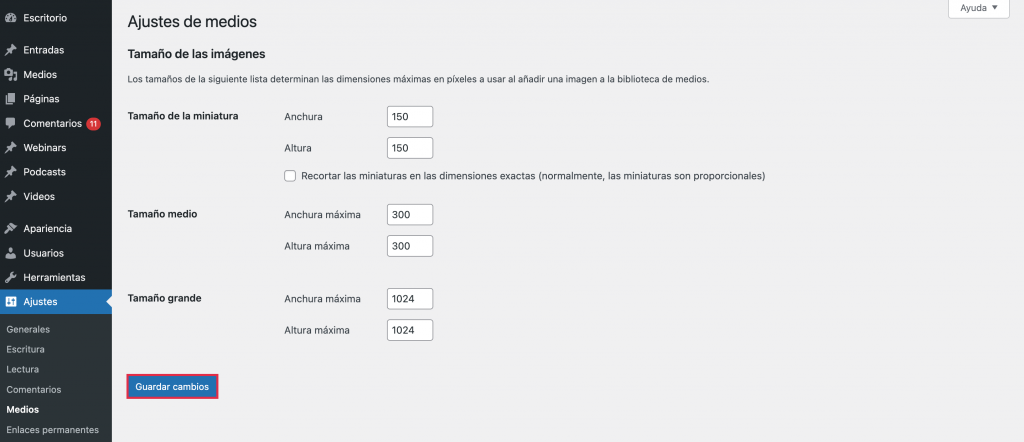The width and height of the screenshot is (1024, 442).
Task: Click the Usuarios person icon
Action: click(10, 253)
